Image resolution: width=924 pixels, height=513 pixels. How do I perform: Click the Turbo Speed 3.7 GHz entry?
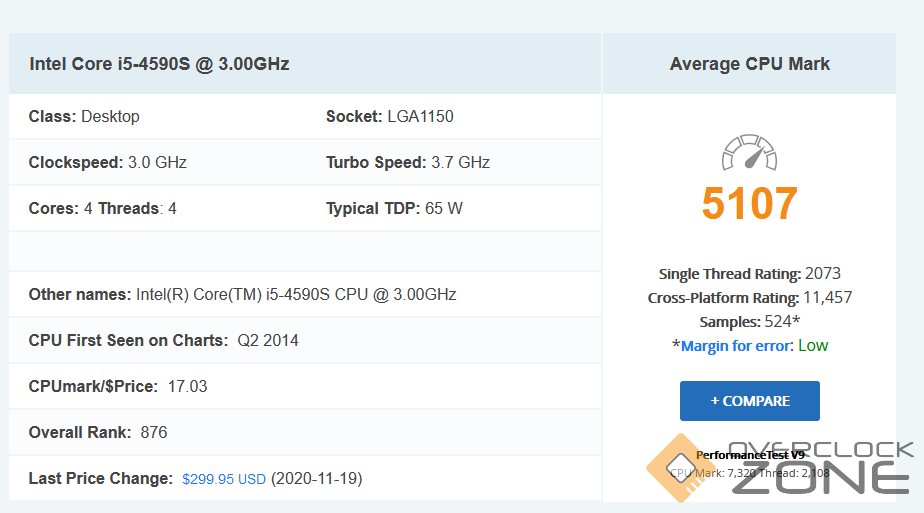click(x=407, y=162)
